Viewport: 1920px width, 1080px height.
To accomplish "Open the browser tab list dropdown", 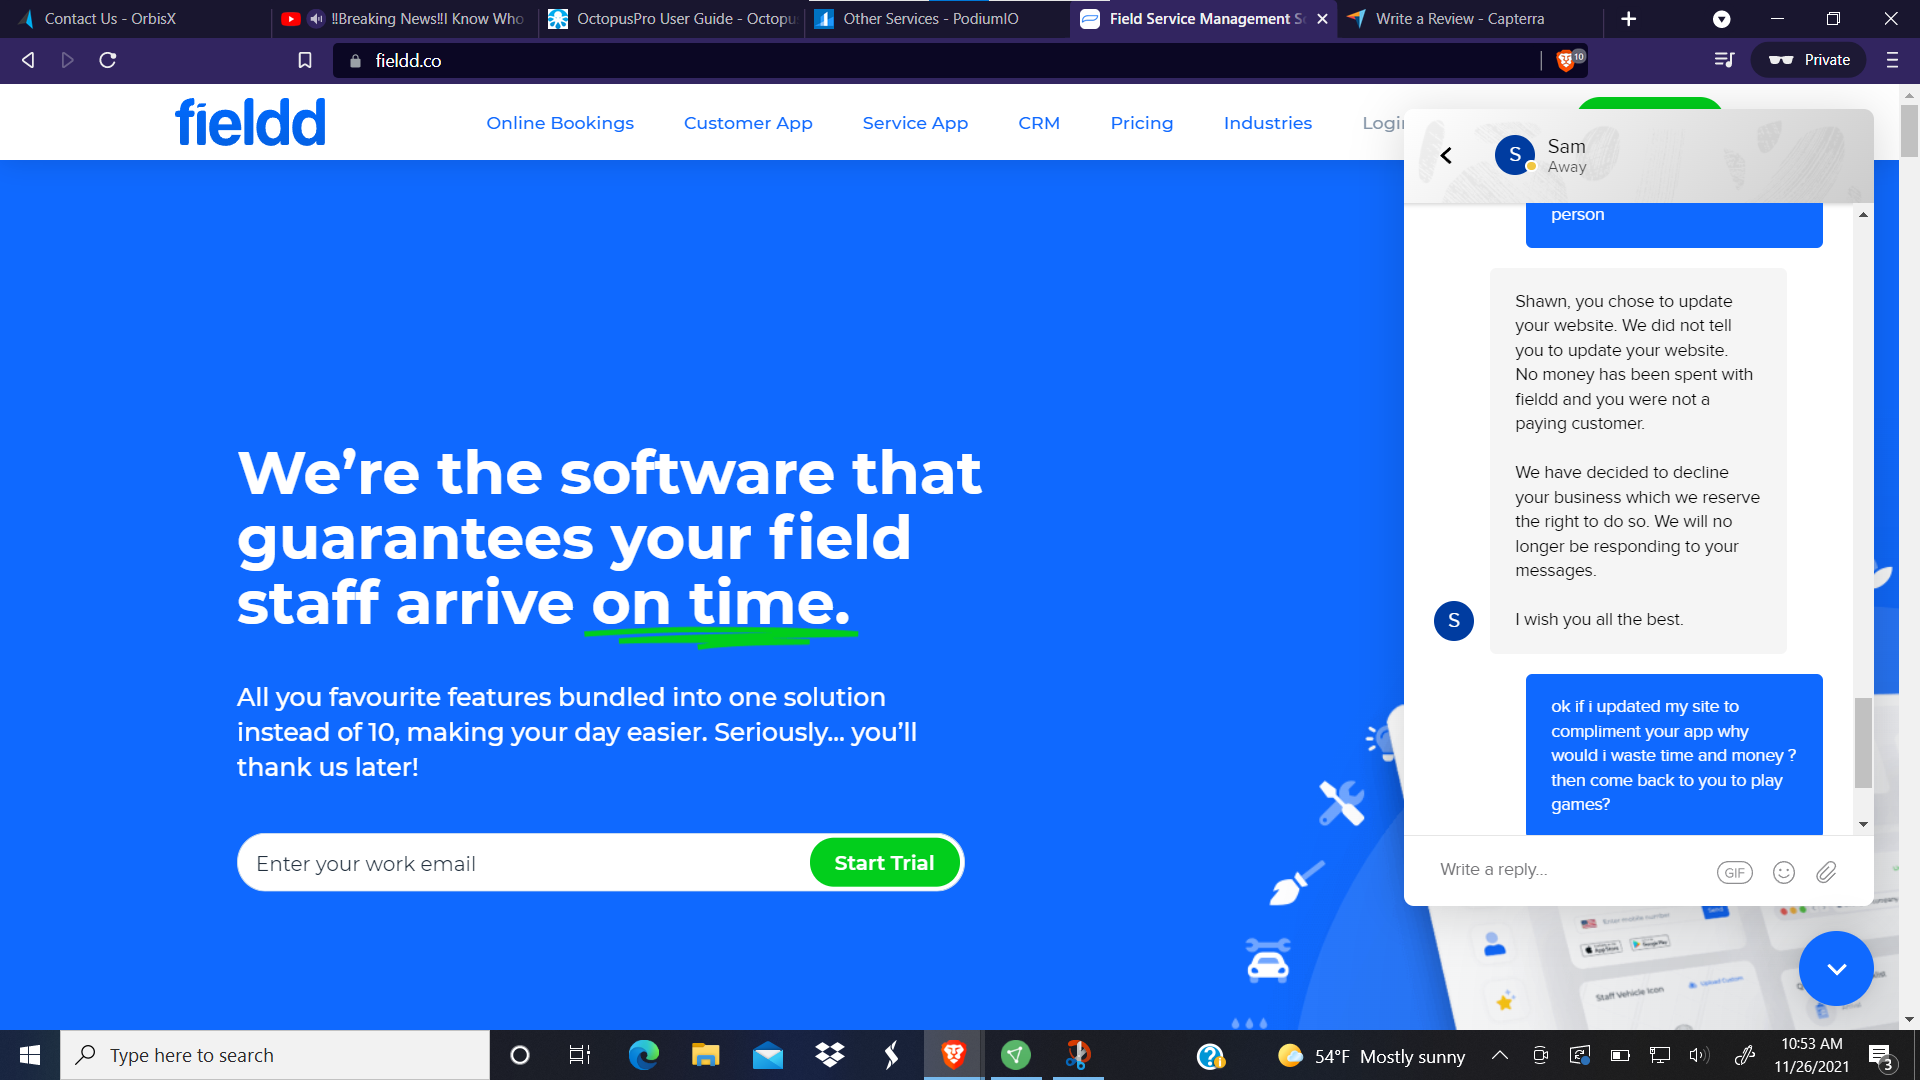I will tap(1722, 18).
